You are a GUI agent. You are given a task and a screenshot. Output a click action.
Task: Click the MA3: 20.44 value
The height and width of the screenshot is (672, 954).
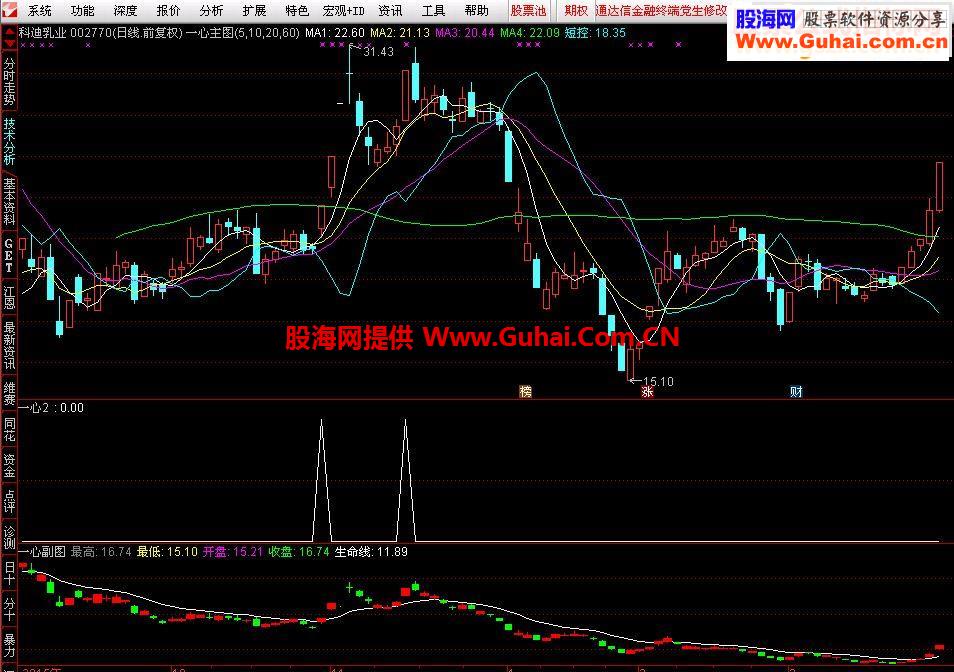point(465,32)
